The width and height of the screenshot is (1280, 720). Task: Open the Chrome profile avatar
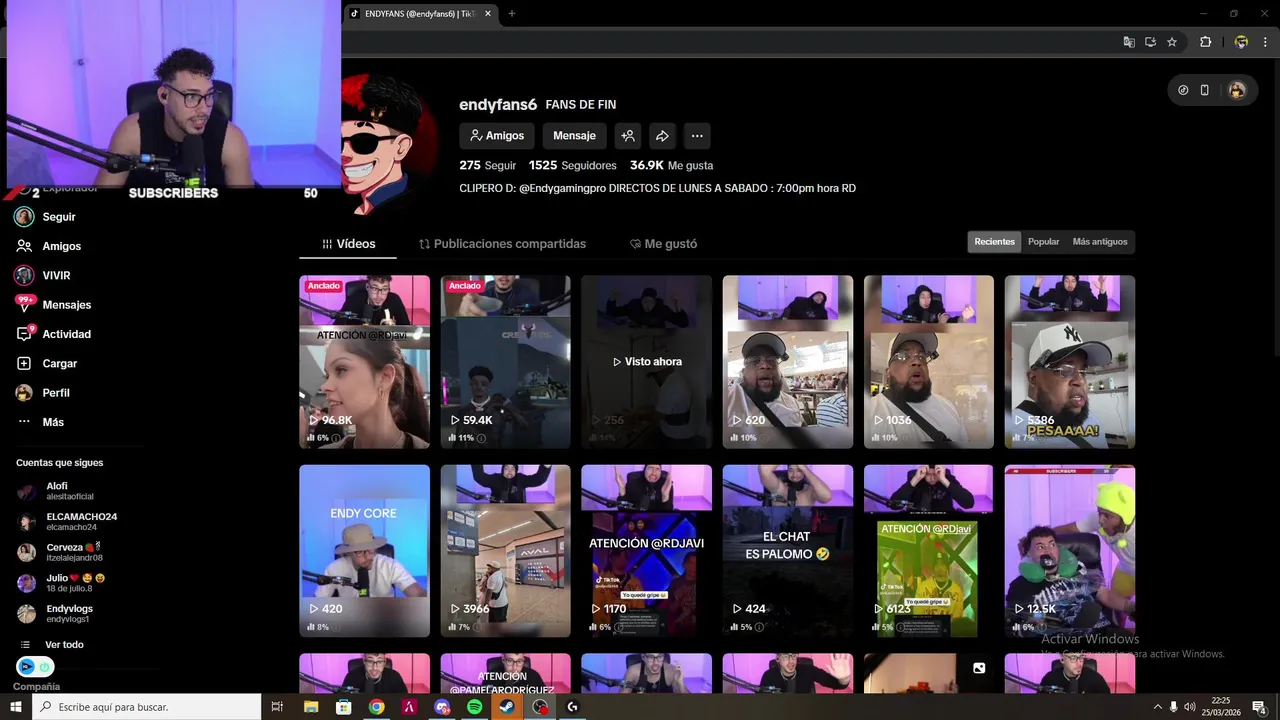point(1241,42)
